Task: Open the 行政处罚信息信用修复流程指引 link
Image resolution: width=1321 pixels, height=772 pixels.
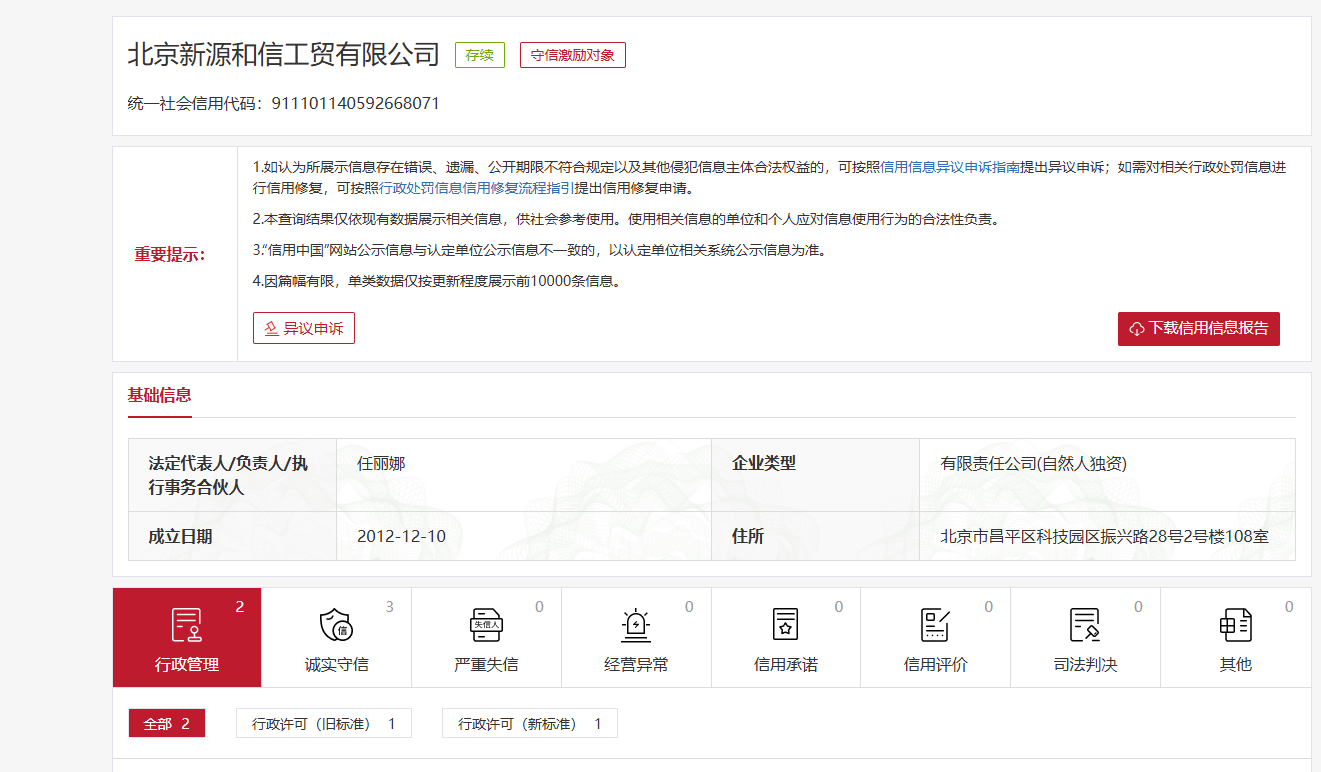Action: [x=477, y=188]
